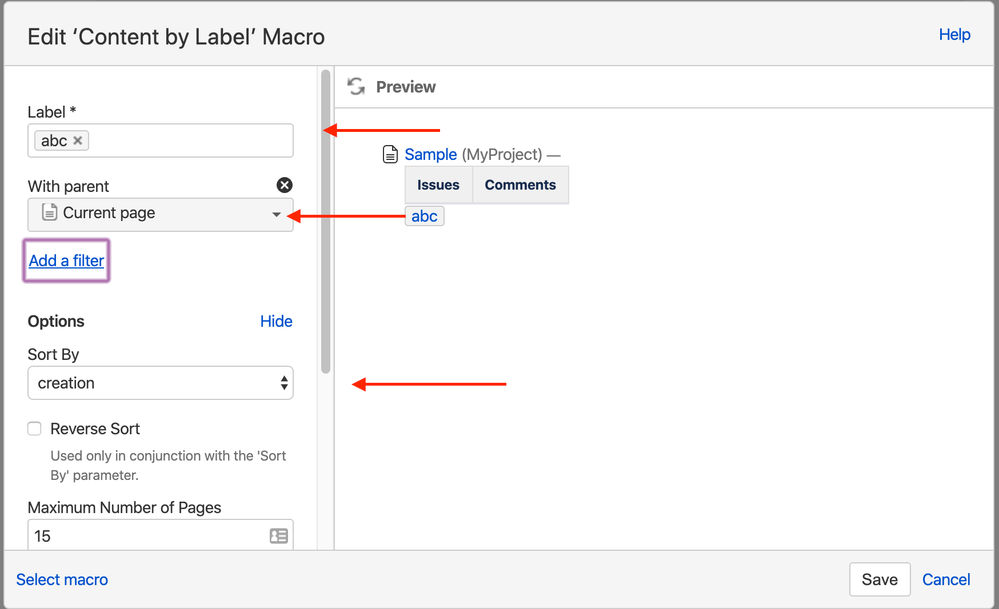The width and height of the screenshot is (999, 609).
Task: Click the Select macro link
Action: (62, 580)
